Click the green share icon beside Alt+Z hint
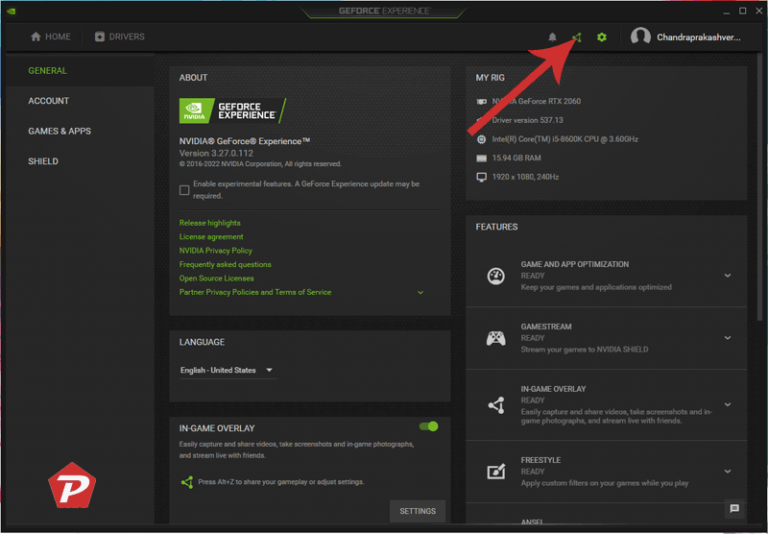This screenshot has height=534, width=768. [187, 482]
